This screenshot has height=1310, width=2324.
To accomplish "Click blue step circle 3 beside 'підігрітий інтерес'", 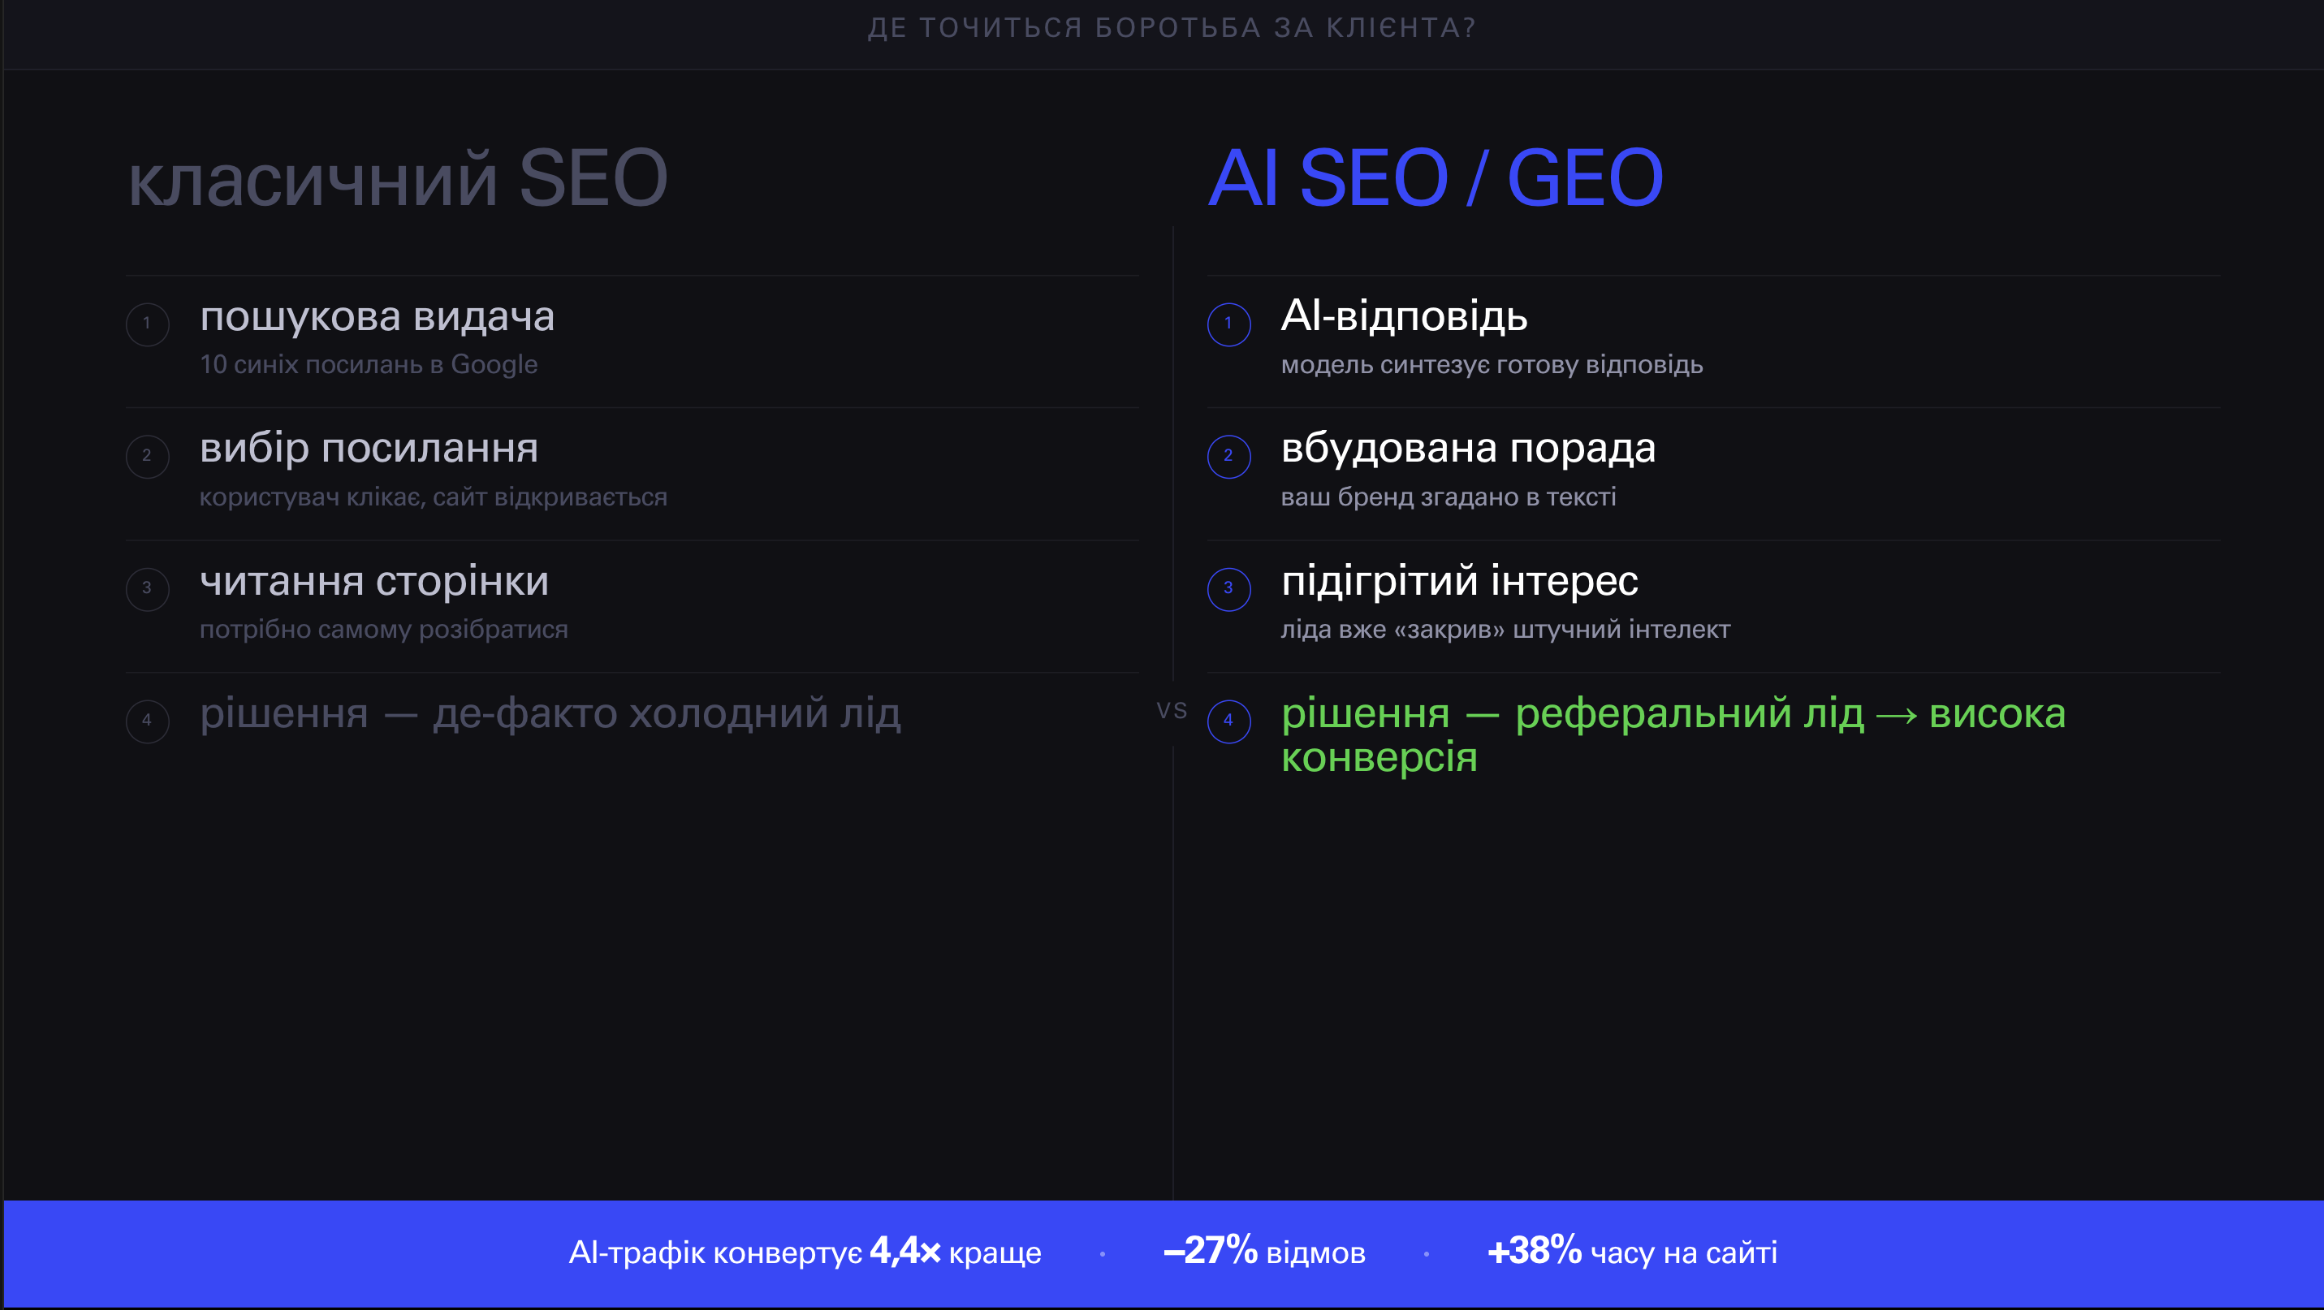I will click(1229, 588).
